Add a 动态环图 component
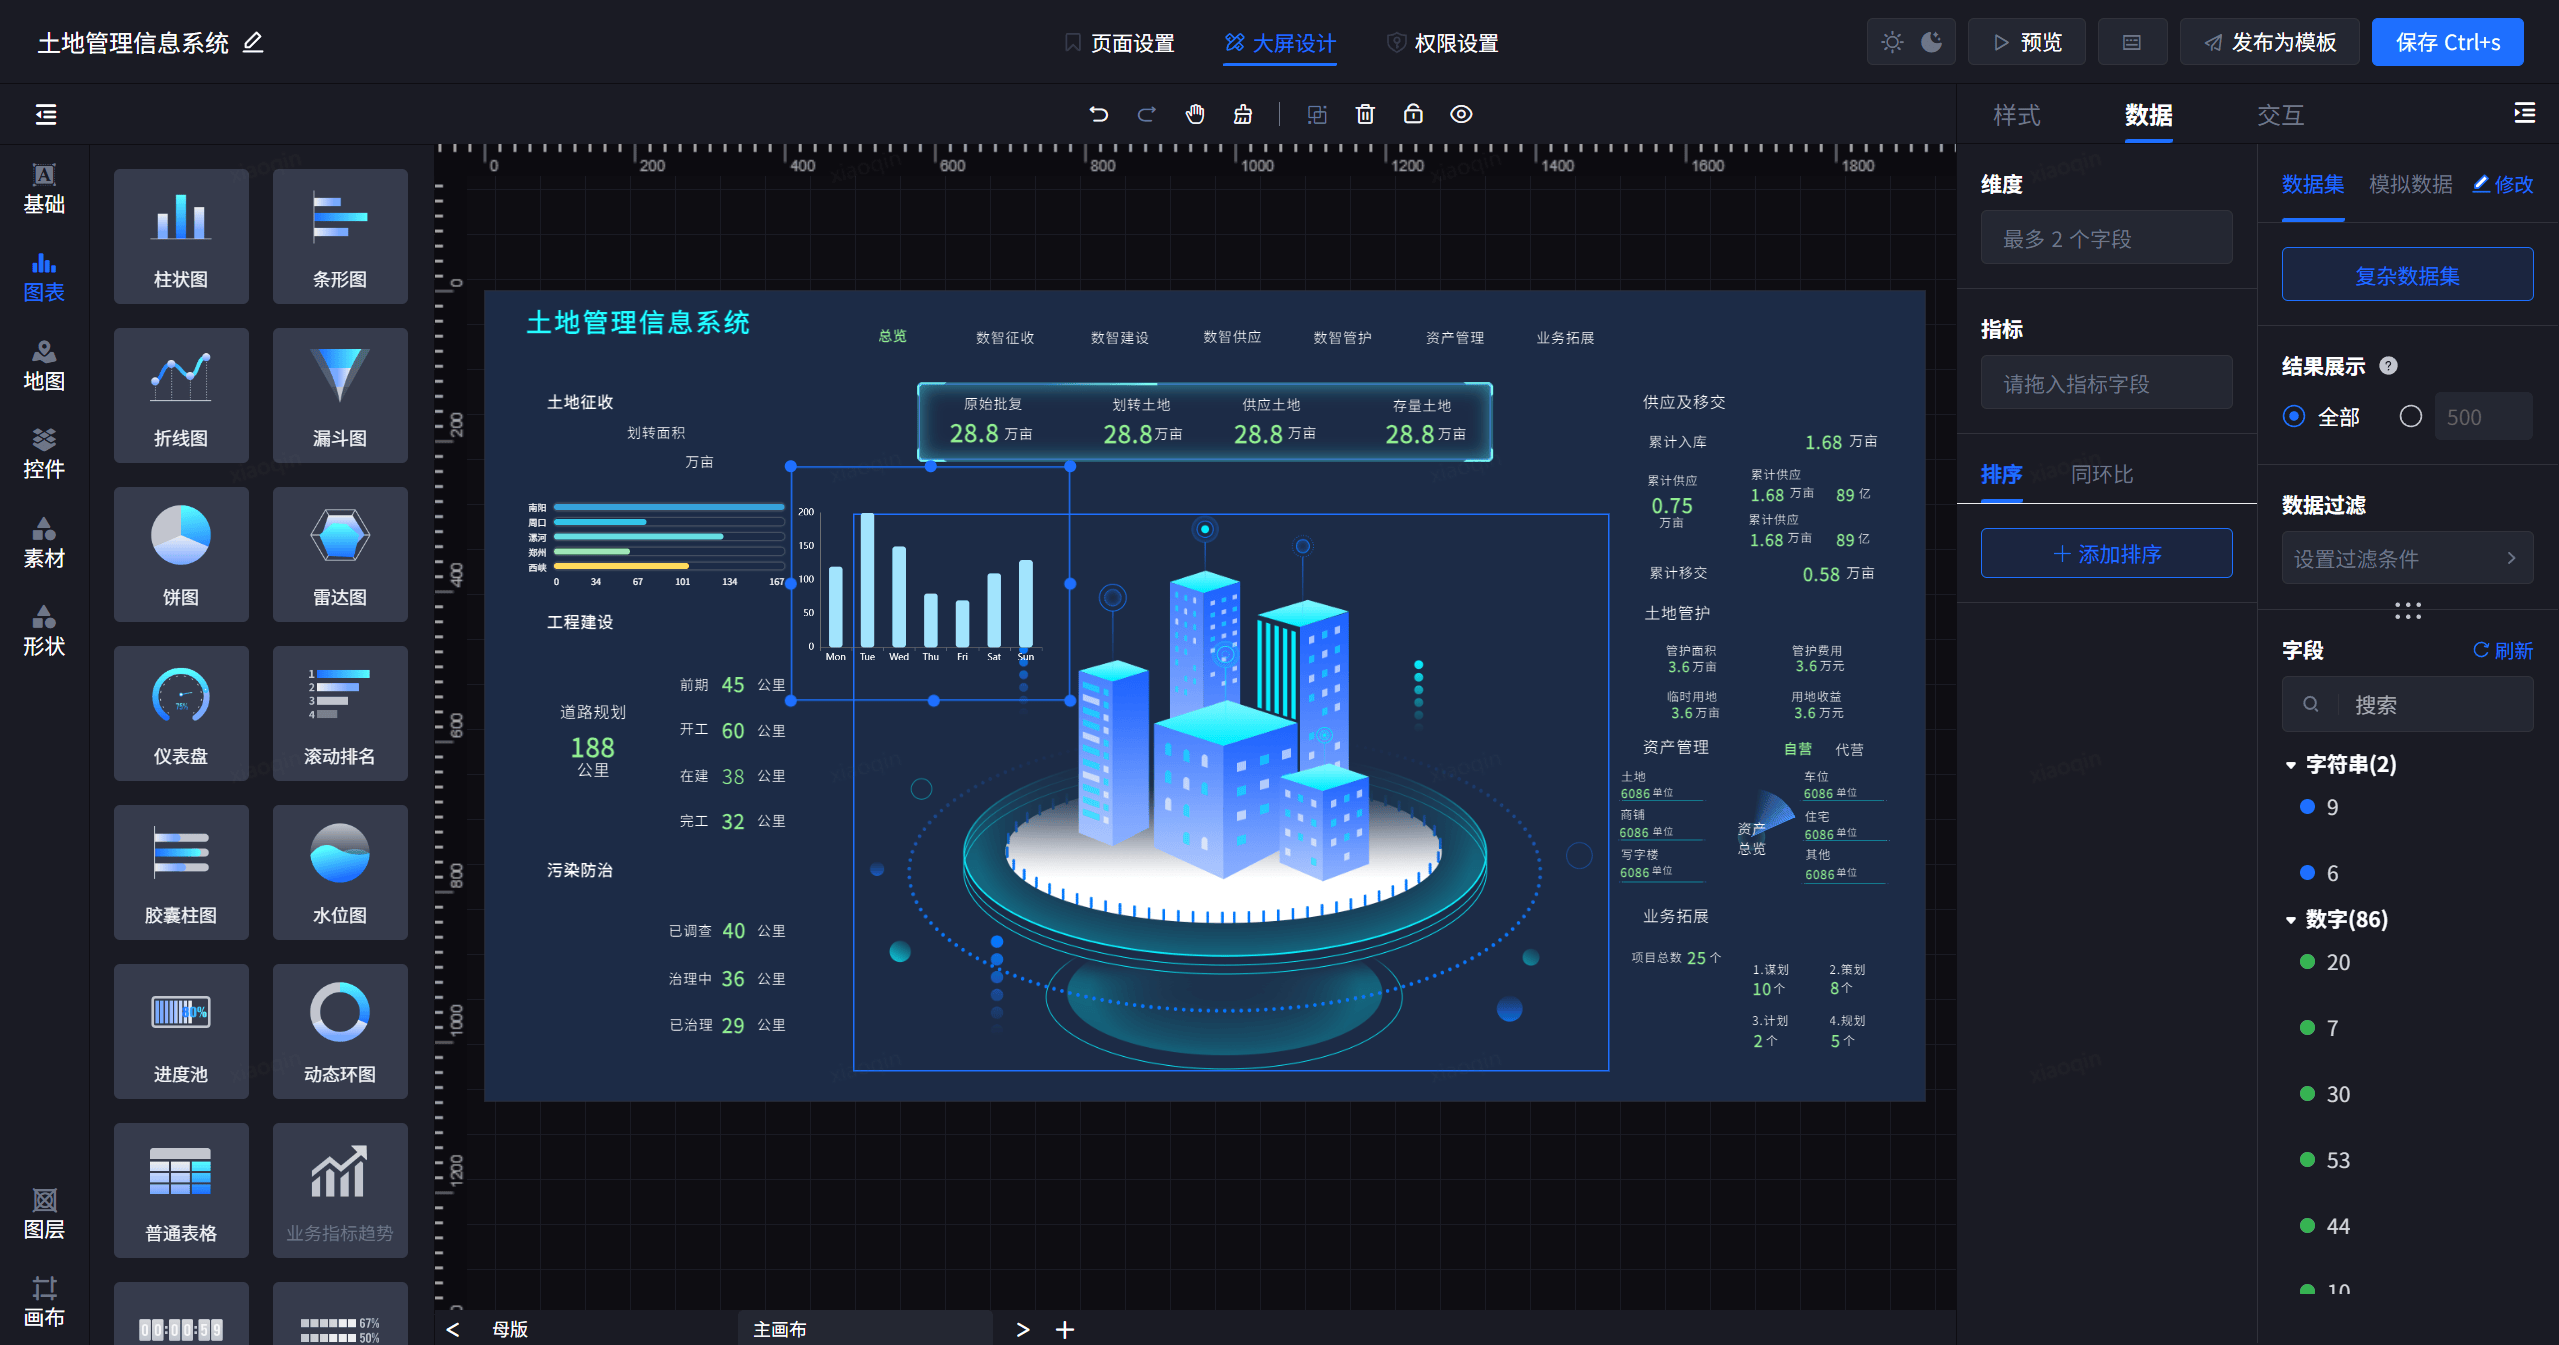2559x1345 pixels. pos(340,1031)
